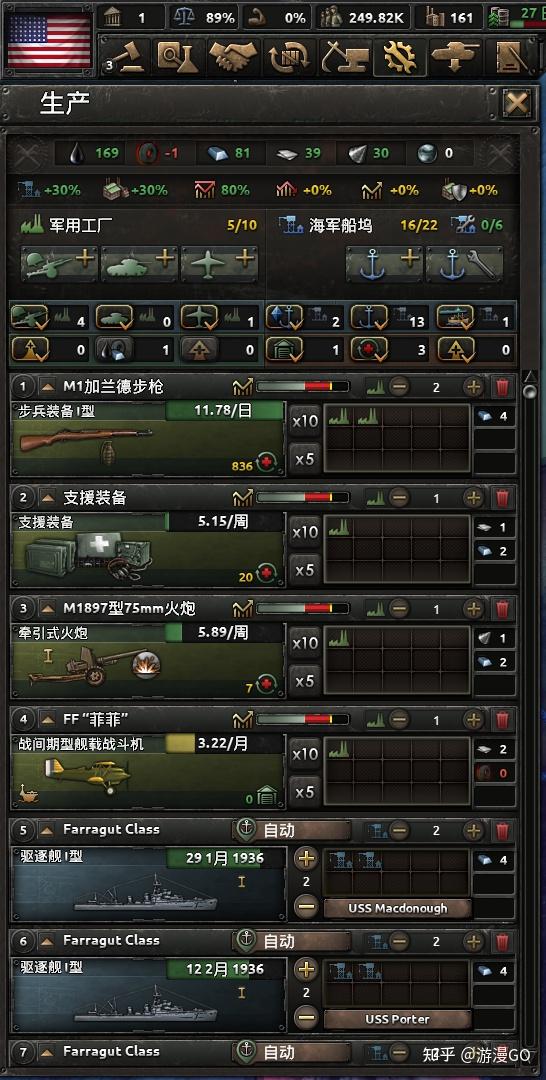This screenshot has height=1080, width=546.
Task: Add new aircraft production line
Action: pos(220,264)
